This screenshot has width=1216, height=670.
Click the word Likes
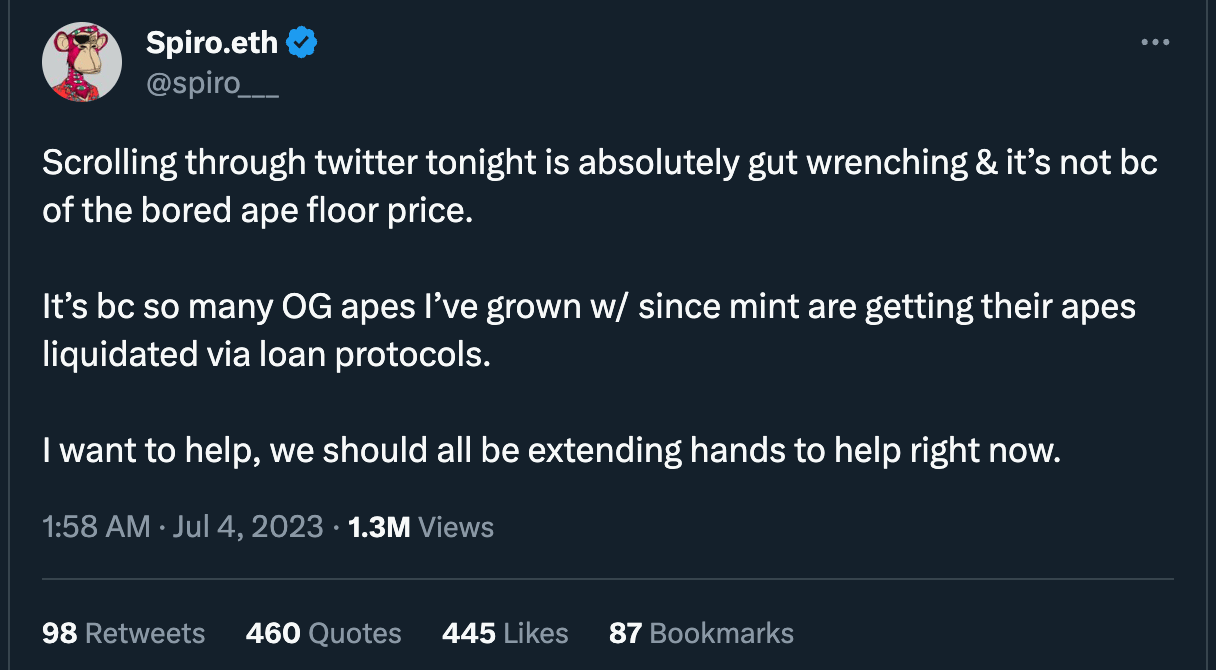536,633
